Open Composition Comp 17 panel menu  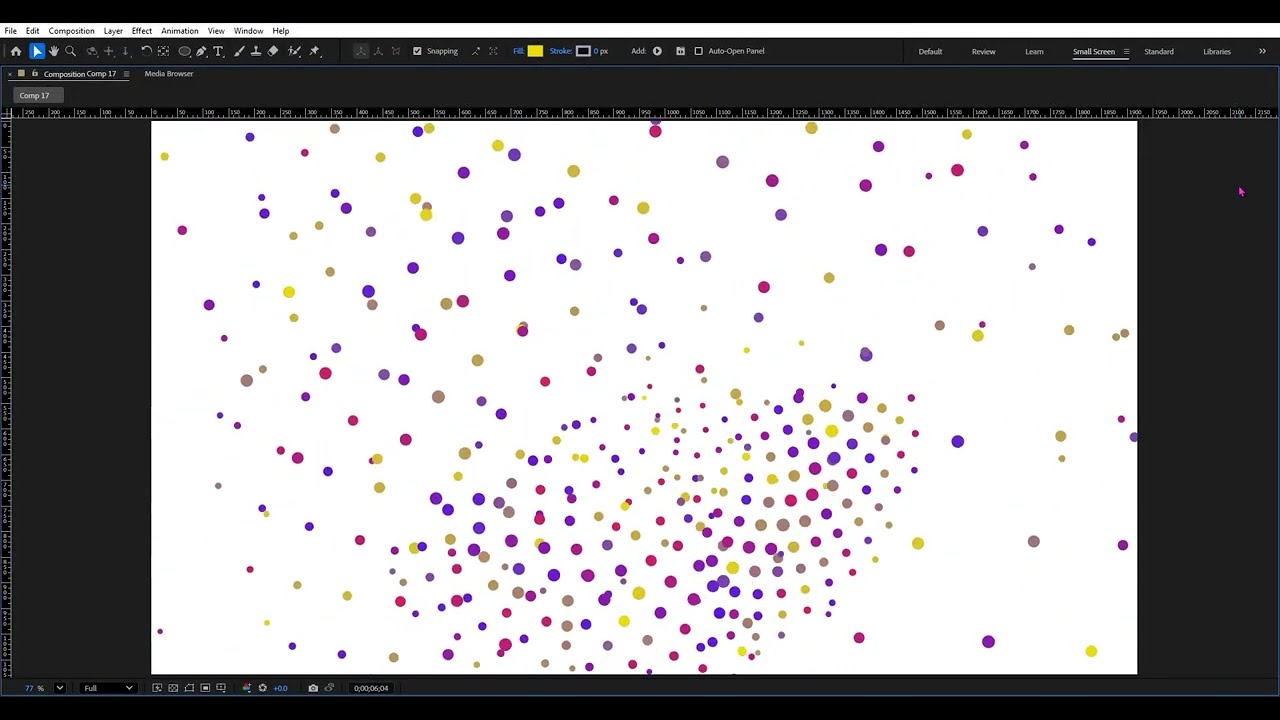tap(126, 74)
